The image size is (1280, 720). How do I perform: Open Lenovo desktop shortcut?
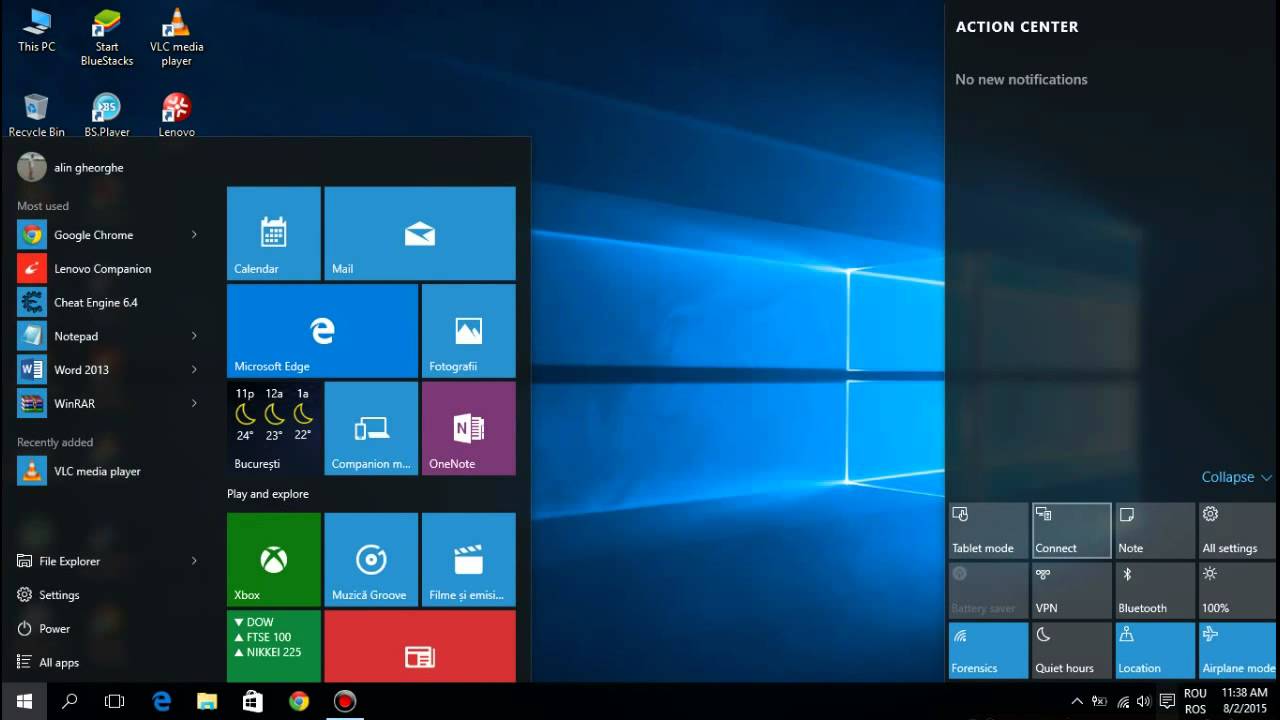(177, 115)
